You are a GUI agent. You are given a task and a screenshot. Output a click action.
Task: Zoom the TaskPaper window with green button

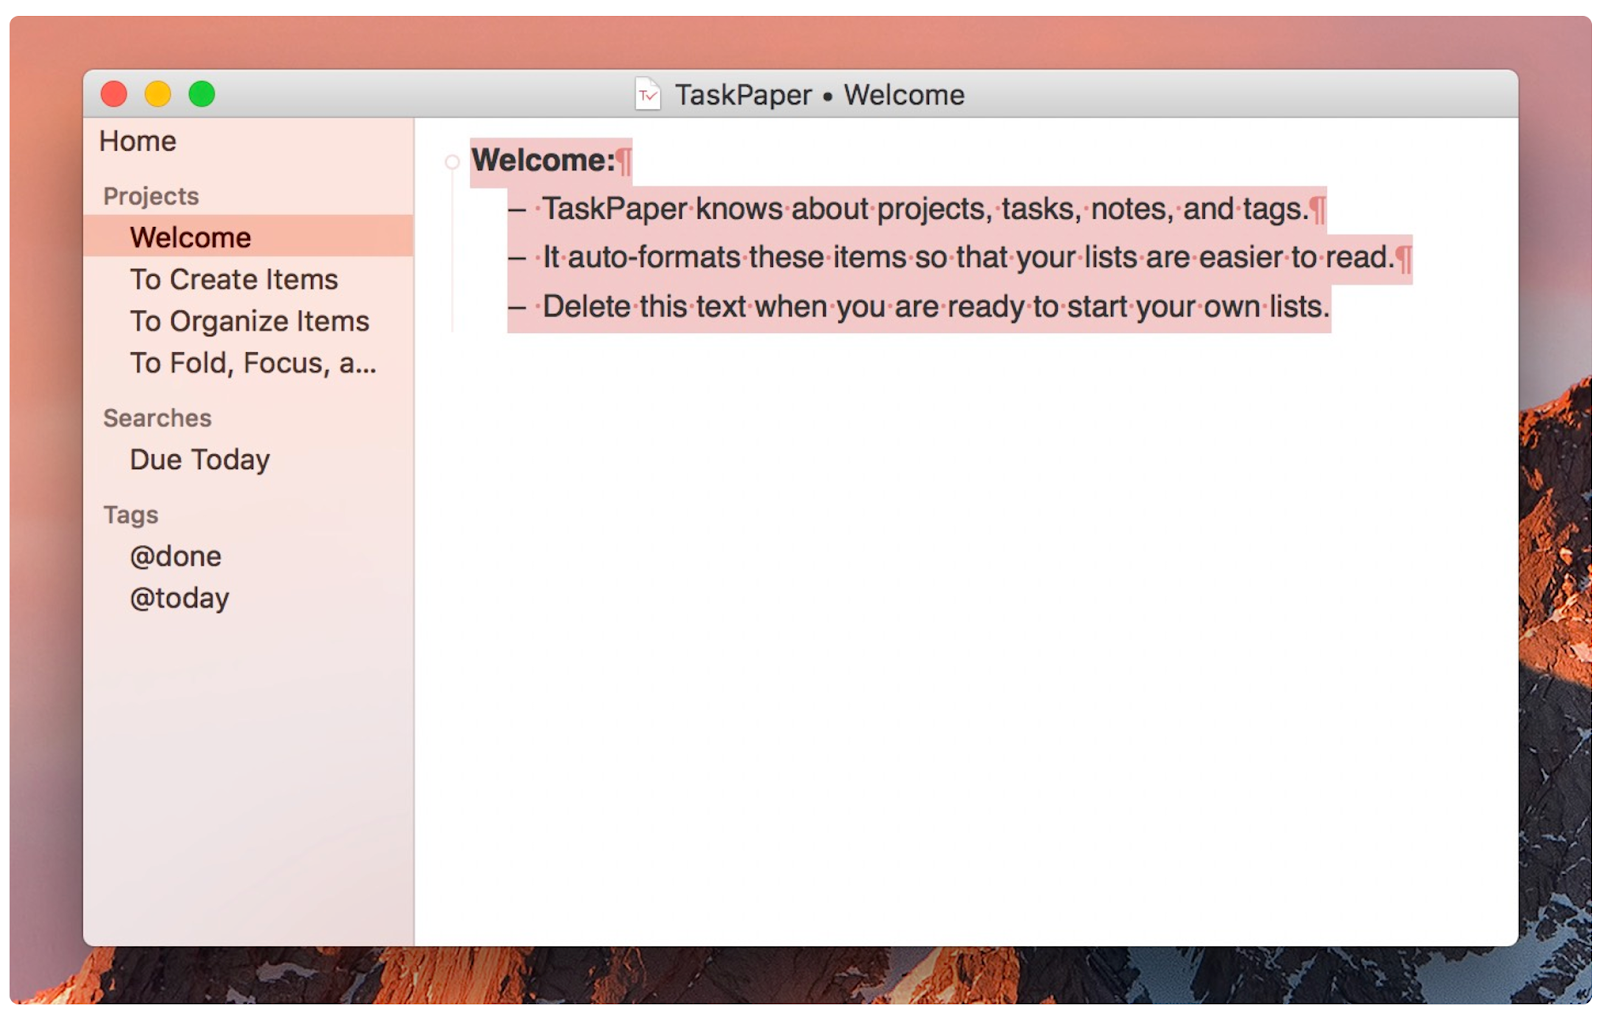202,94
